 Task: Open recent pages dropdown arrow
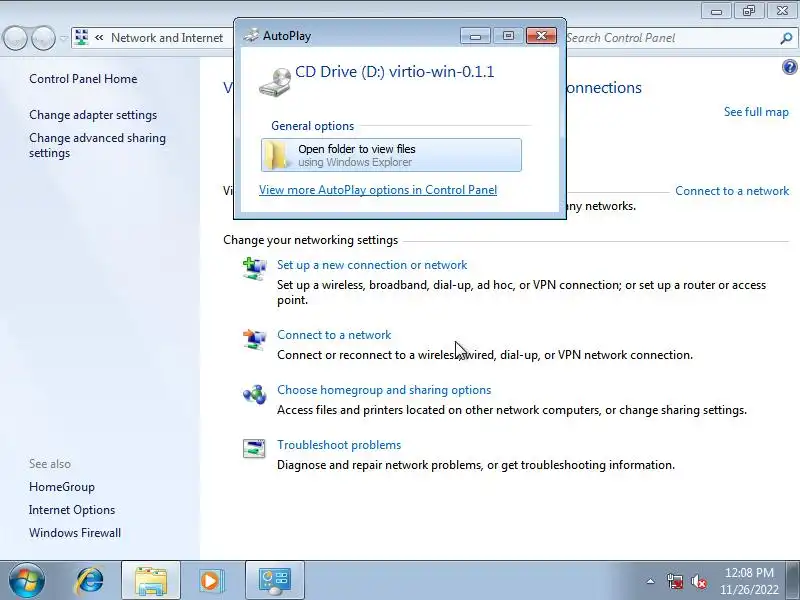pyautogui.click(x=63, y=38)
